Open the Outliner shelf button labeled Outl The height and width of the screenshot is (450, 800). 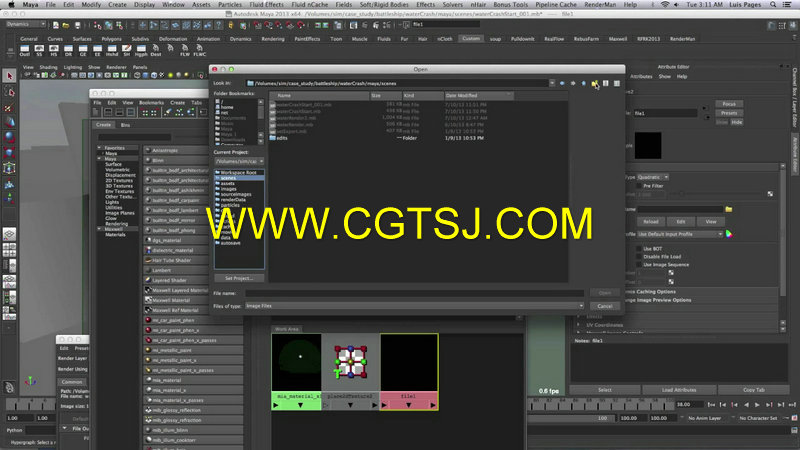tap(24, 50)
